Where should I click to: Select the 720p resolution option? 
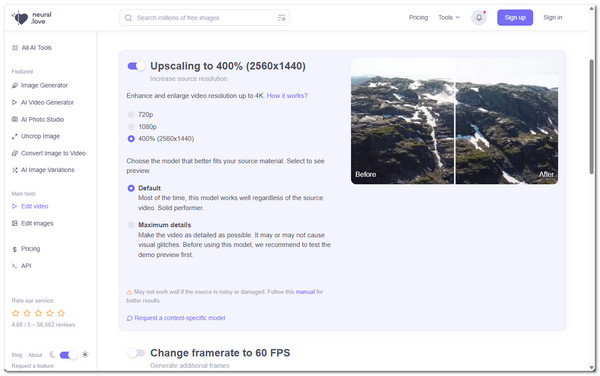[x=131, y=114]
